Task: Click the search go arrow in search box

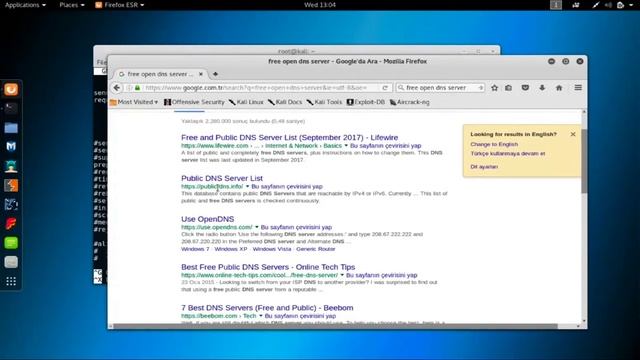Action: [x=480, y=88]
